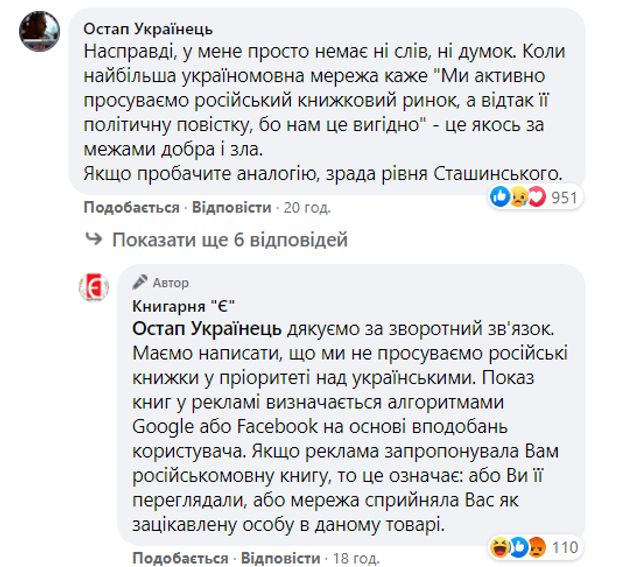The height and width of the screenshot is (567, 640).
Task: Expand Показати ще 6 відповідей
Action: pyautogui.click(x=229, y=240)
